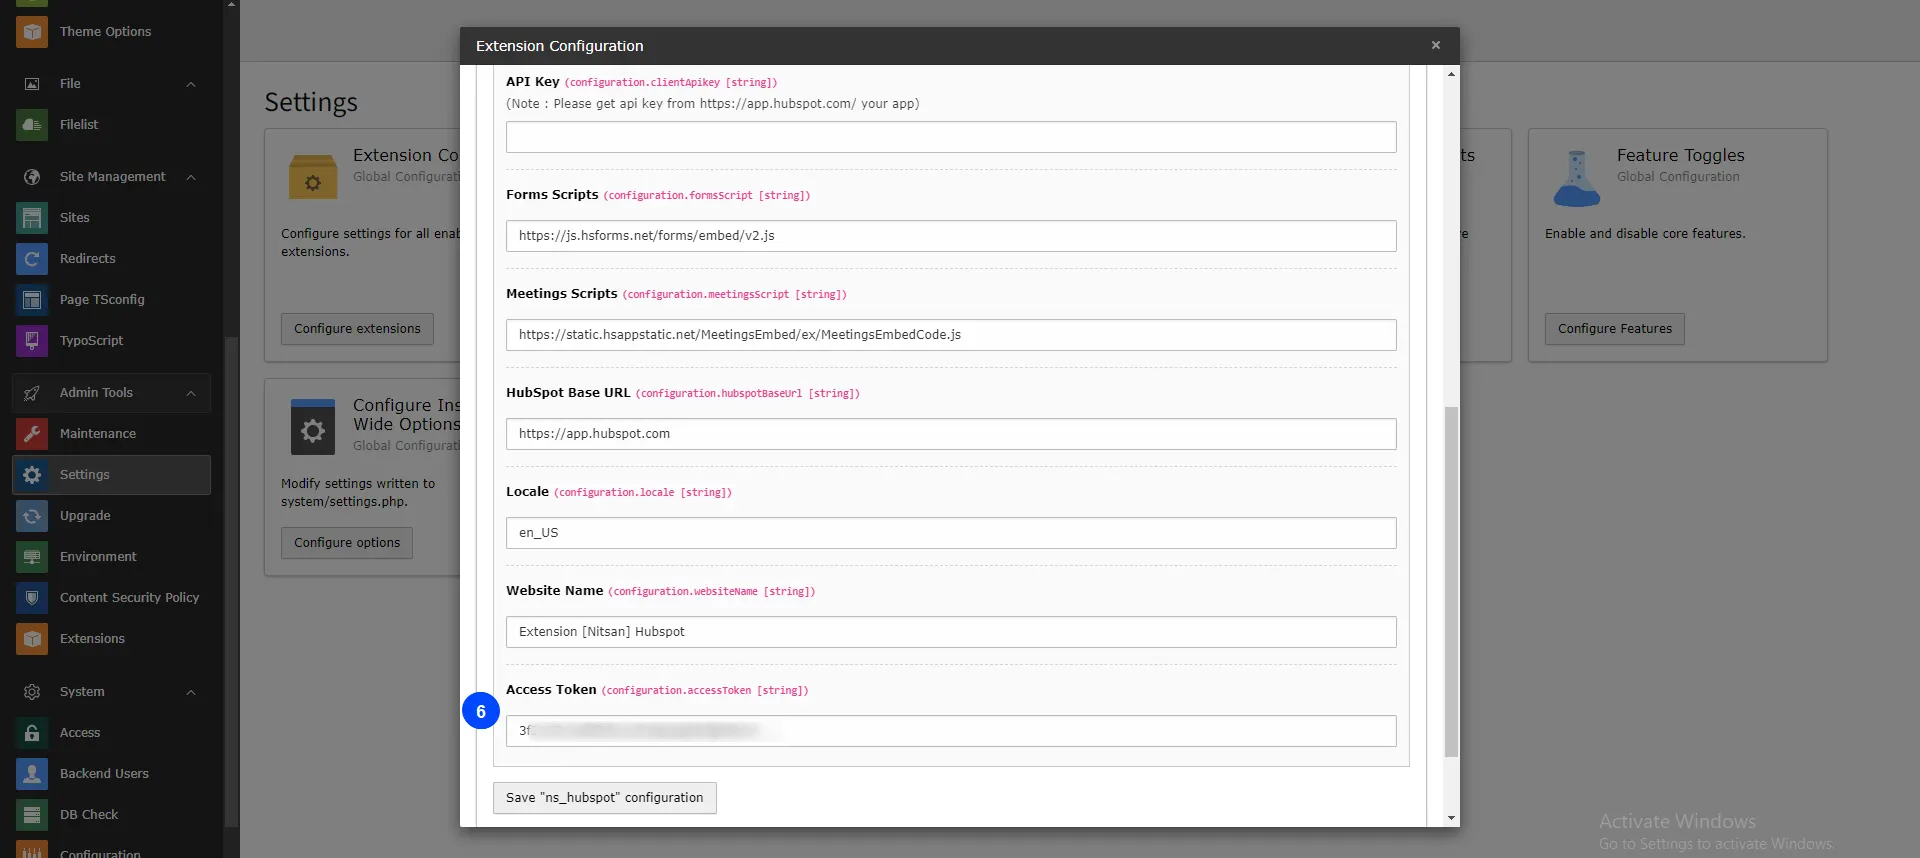Open the Theme Options module icon

click(32, 32)
